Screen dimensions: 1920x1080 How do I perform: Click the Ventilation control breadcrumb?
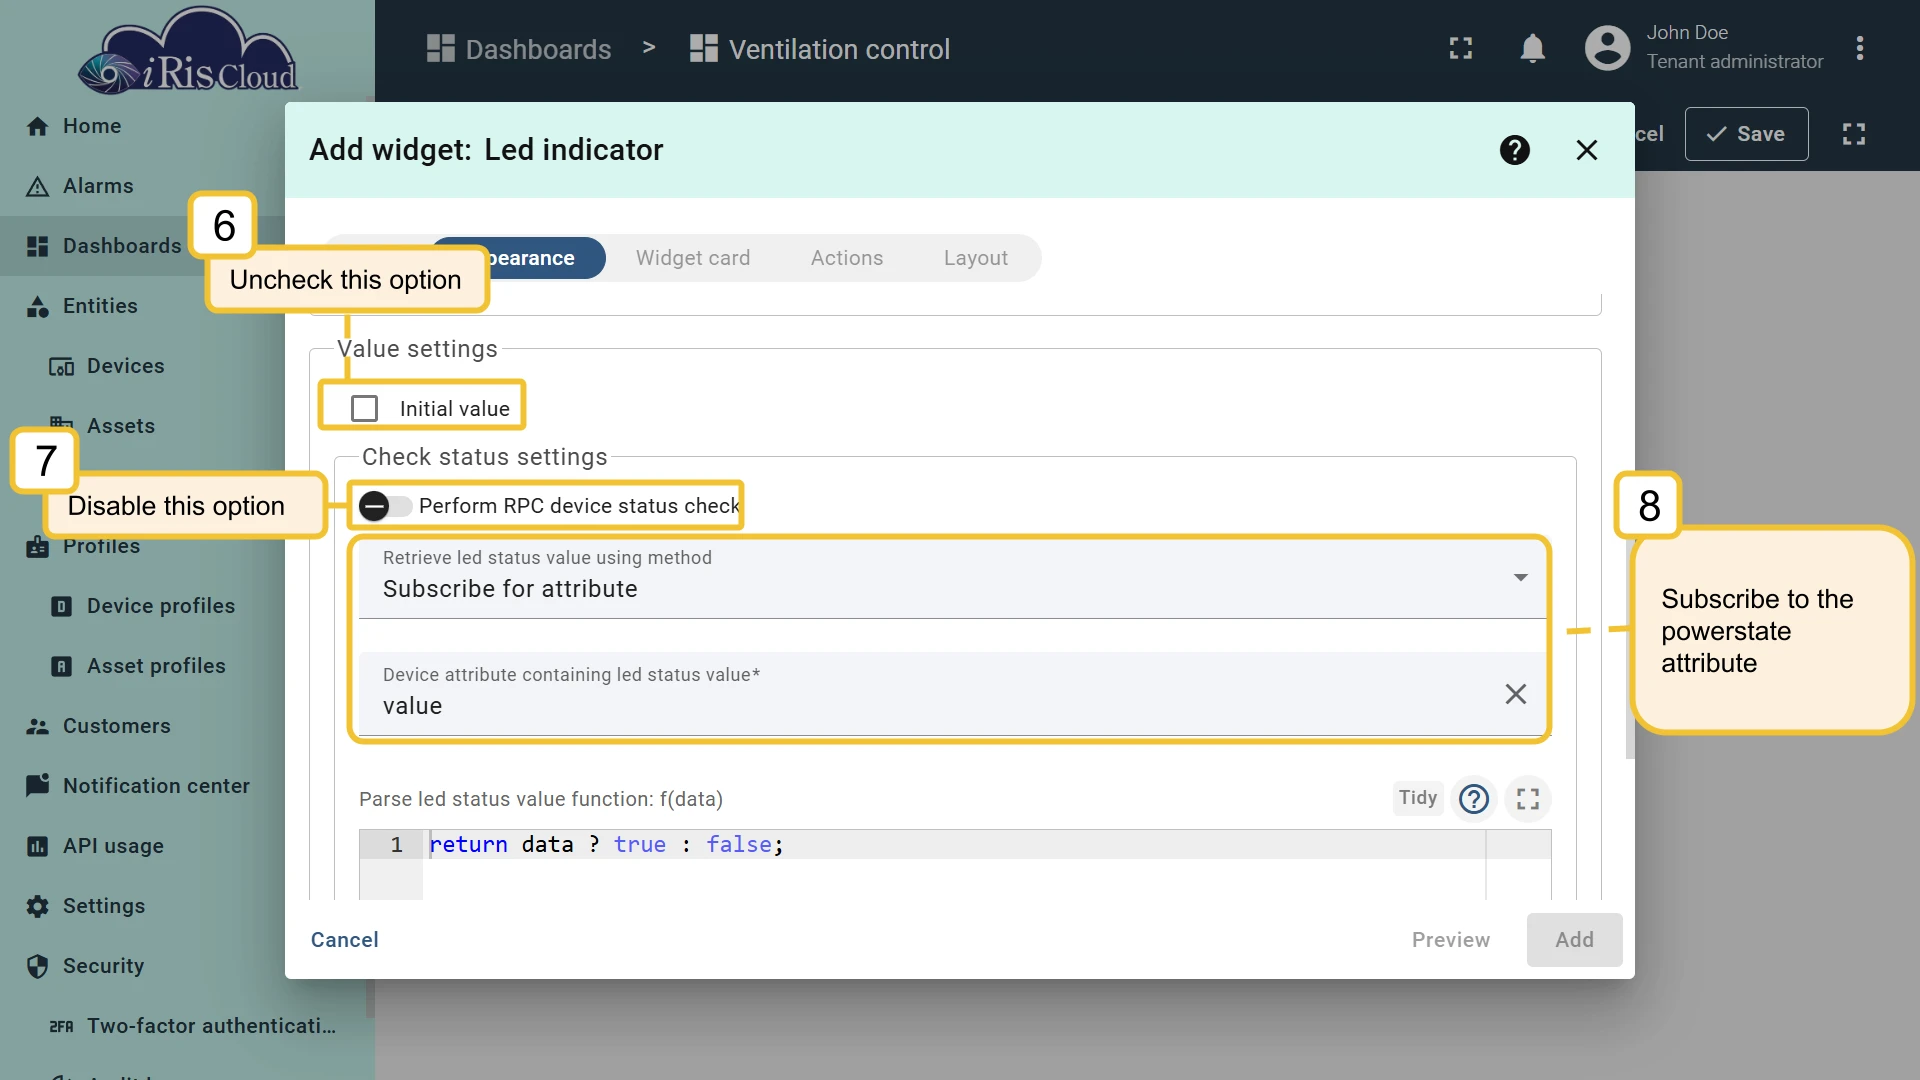point(820,49)
